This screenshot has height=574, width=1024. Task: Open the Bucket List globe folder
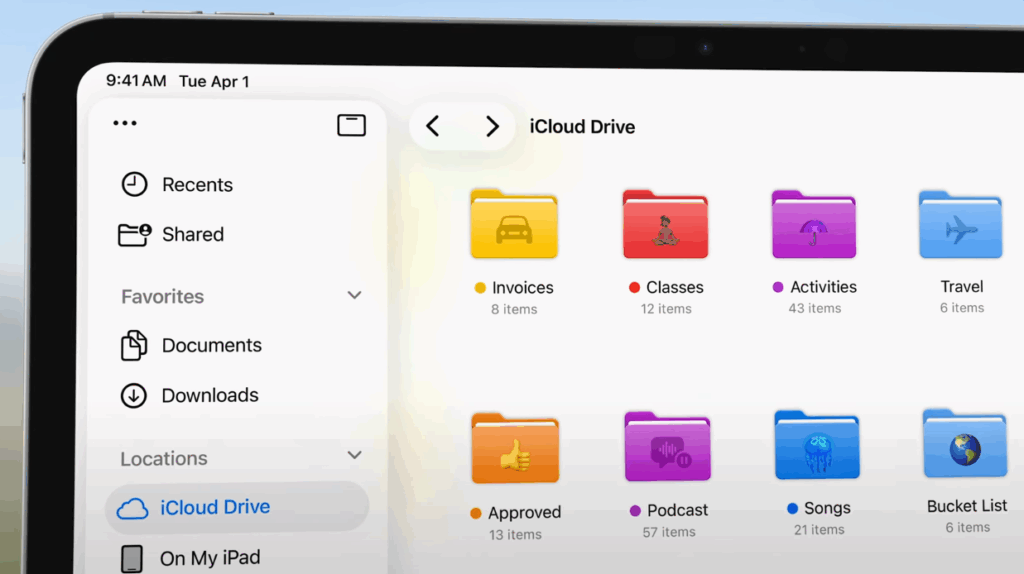(965, 443)
